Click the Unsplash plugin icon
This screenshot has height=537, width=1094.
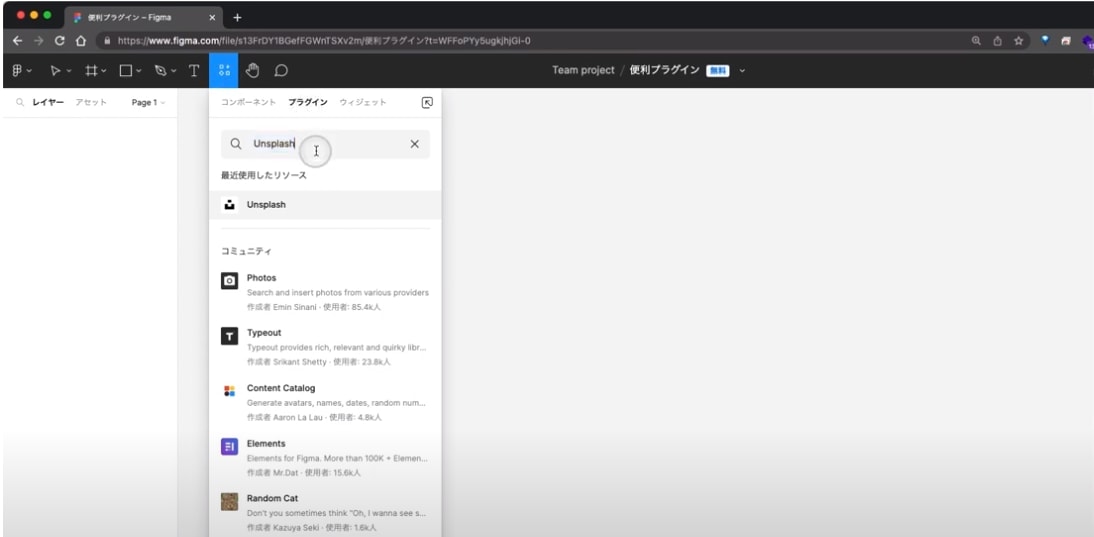point(229,205)
